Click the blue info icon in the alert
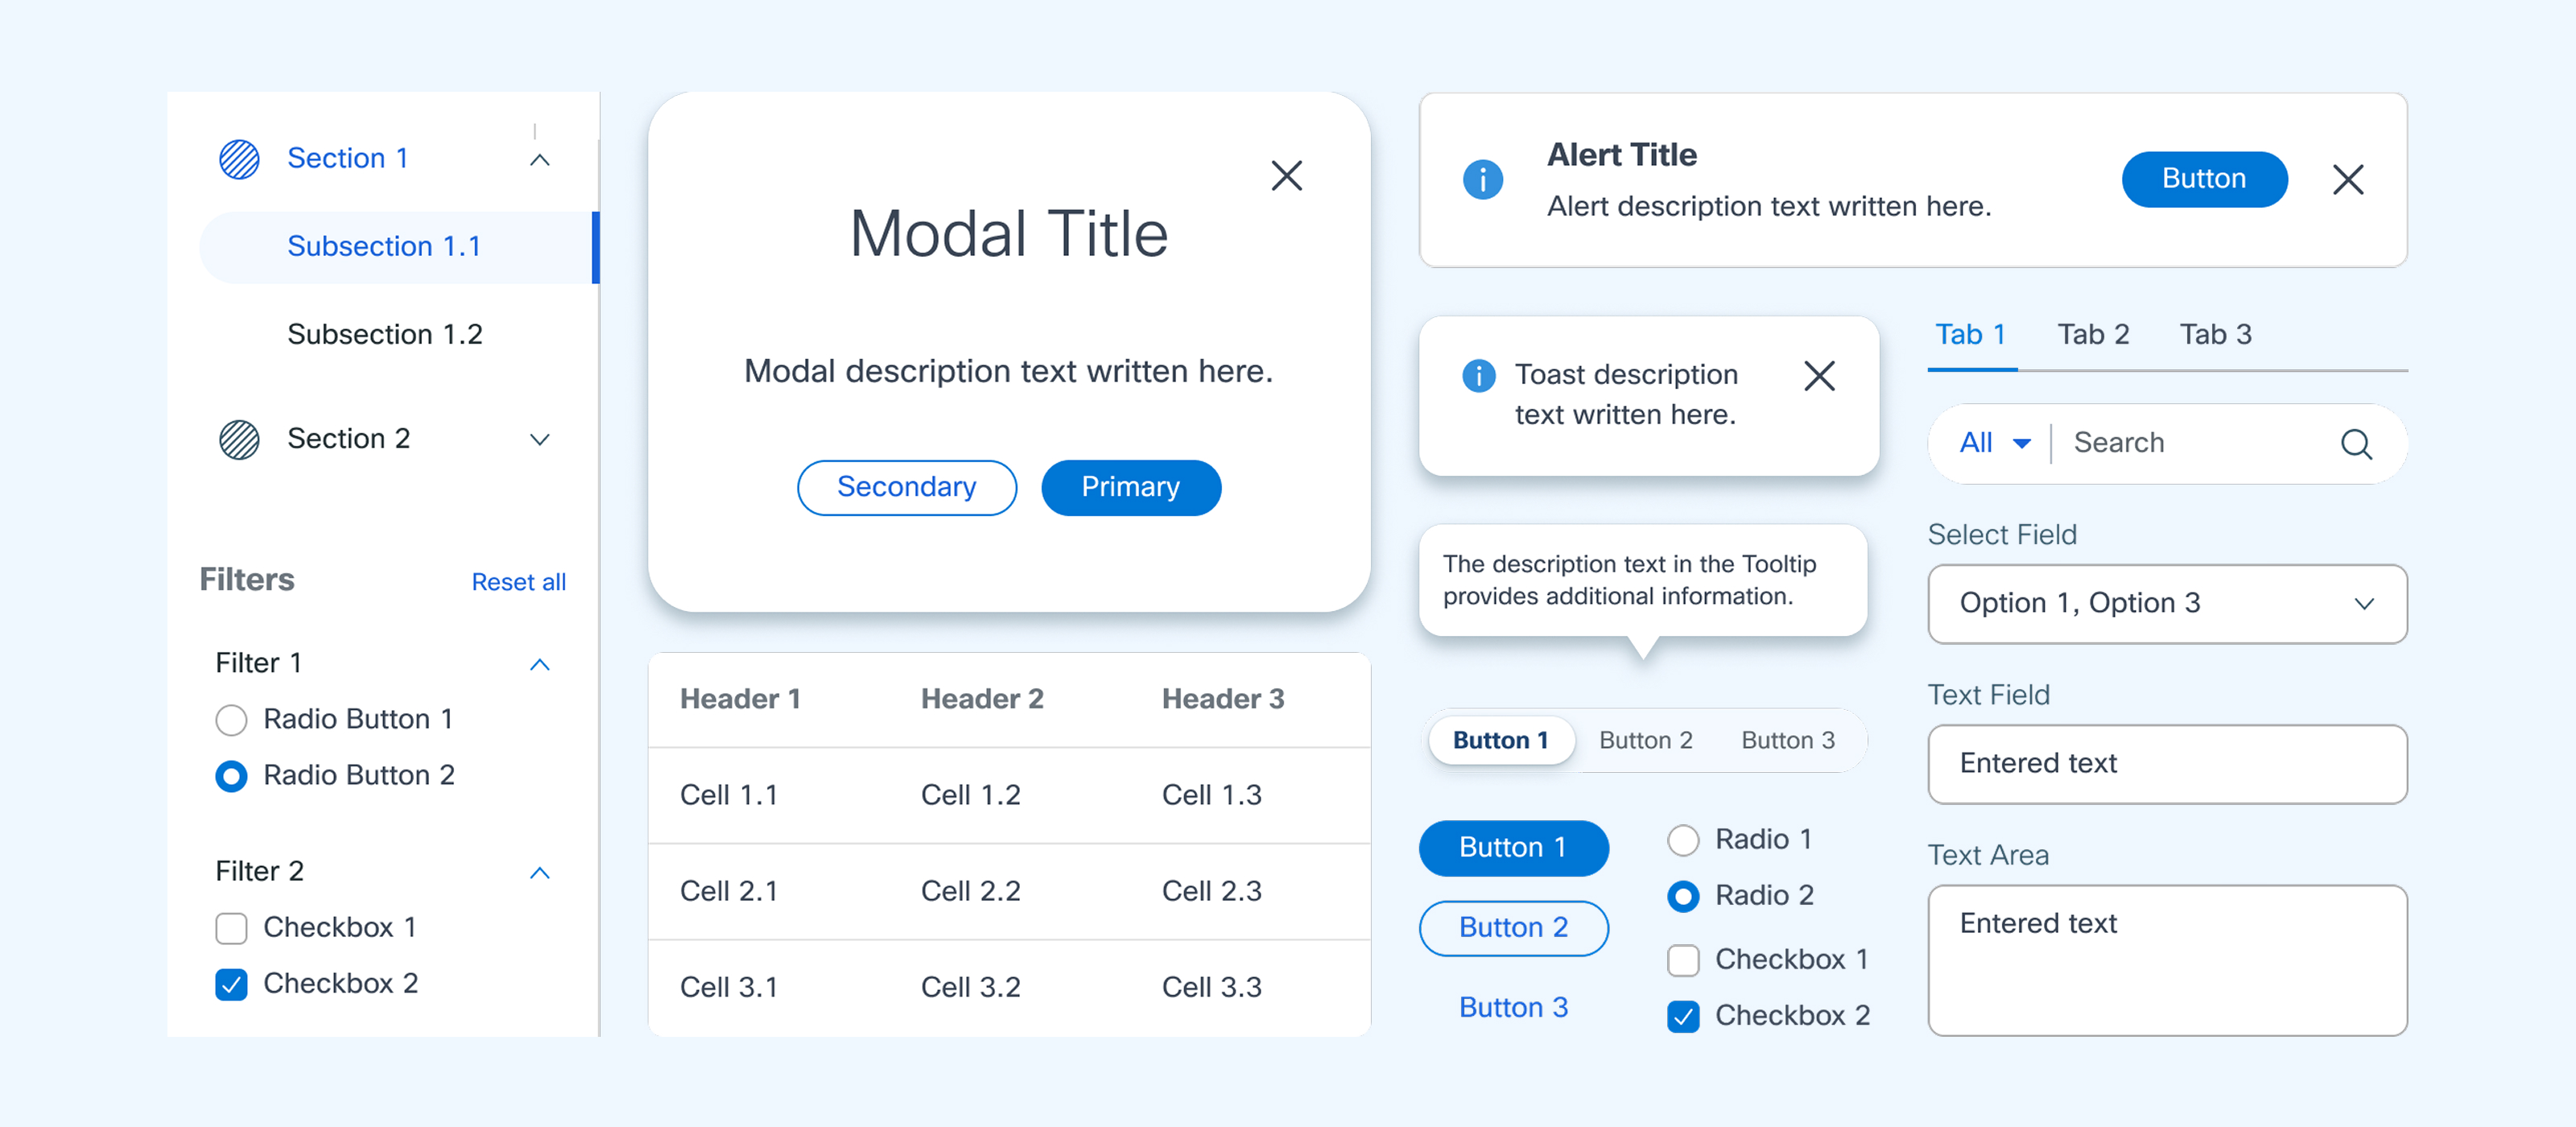This screenshot has width=2576, height=1127. [1482, 180]
